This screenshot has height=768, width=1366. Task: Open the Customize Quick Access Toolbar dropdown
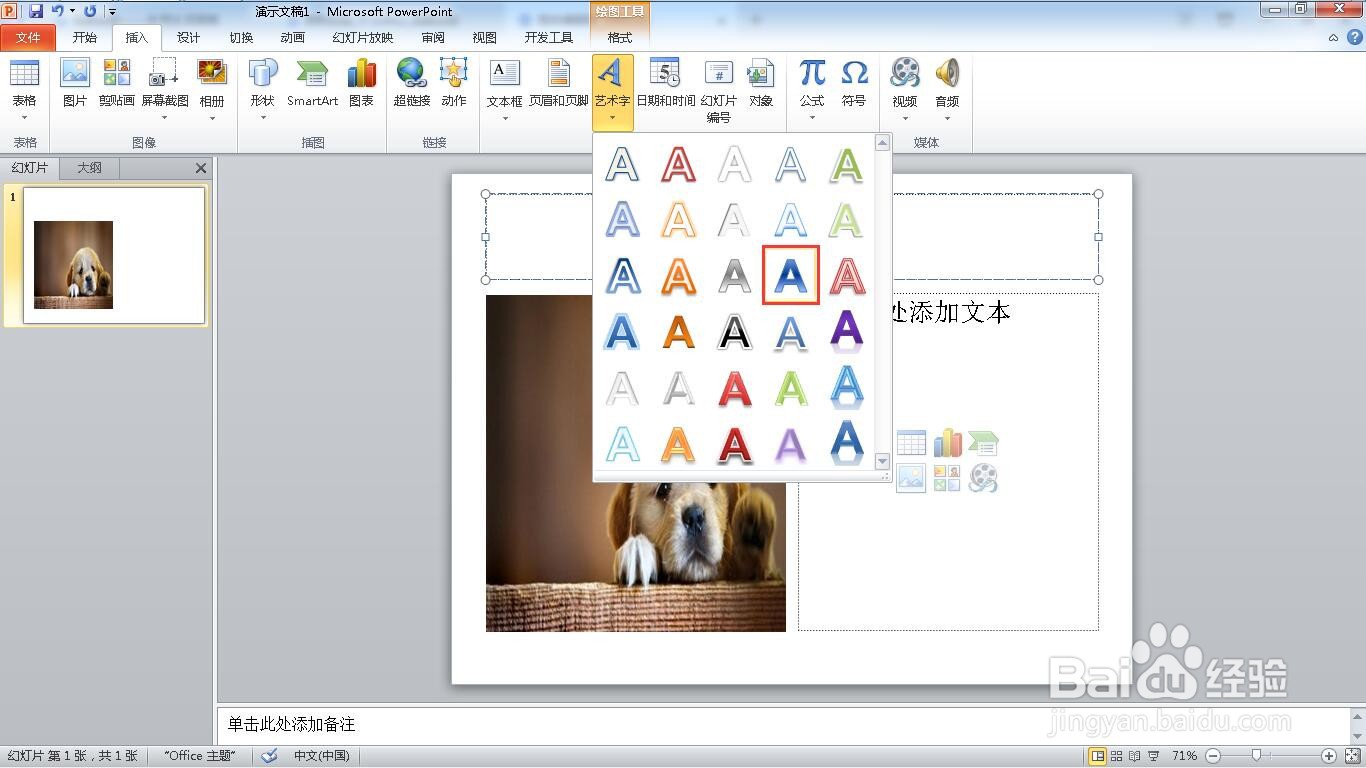tap(112, 12)
